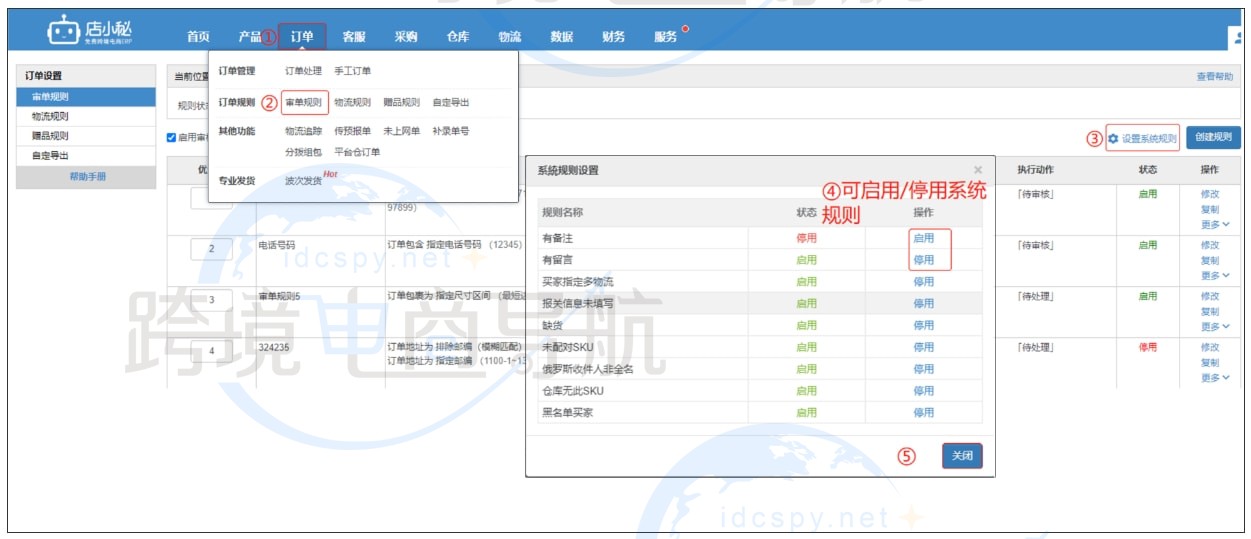
Task: Open 波次发货 marked Hot in the dropdown
Action: [303, 181]
